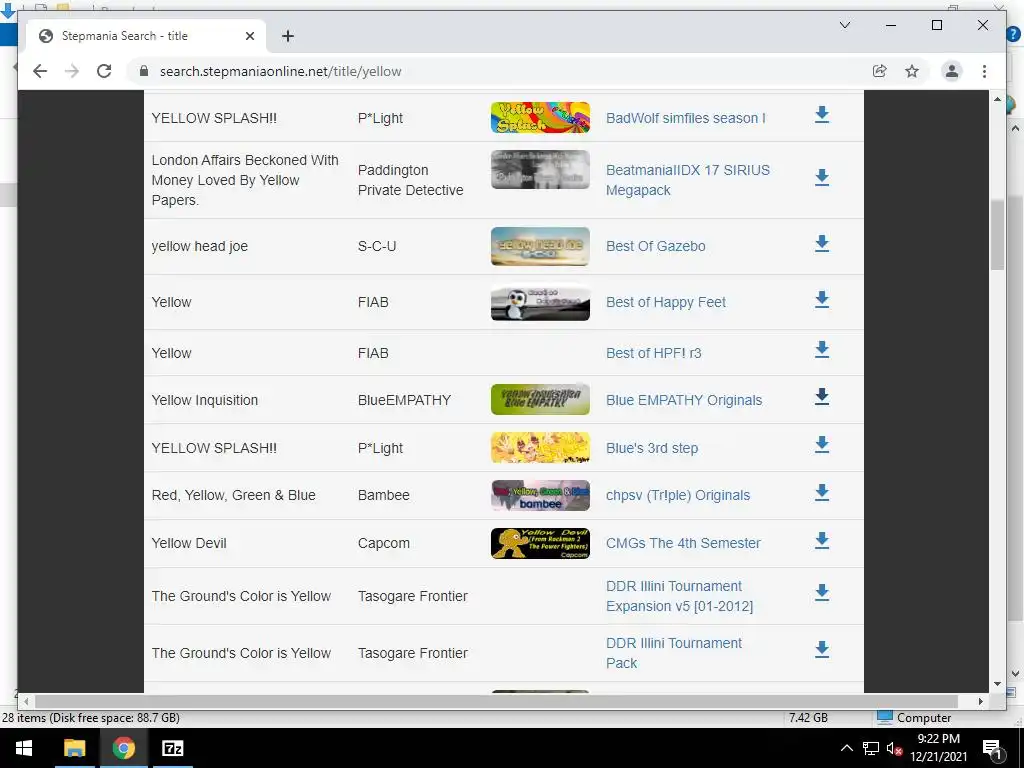Click the Bambee banner thumbnail
This screenshot has width=1024, height=768.
pyautogui.click(x=540, y=495)
